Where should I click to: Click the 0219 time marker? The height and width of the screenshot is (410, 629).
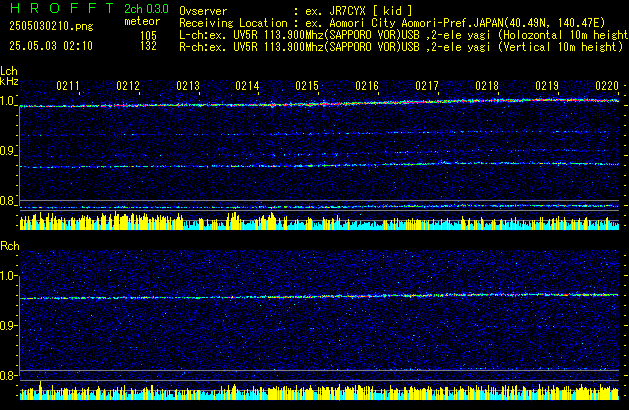[547, 86]
